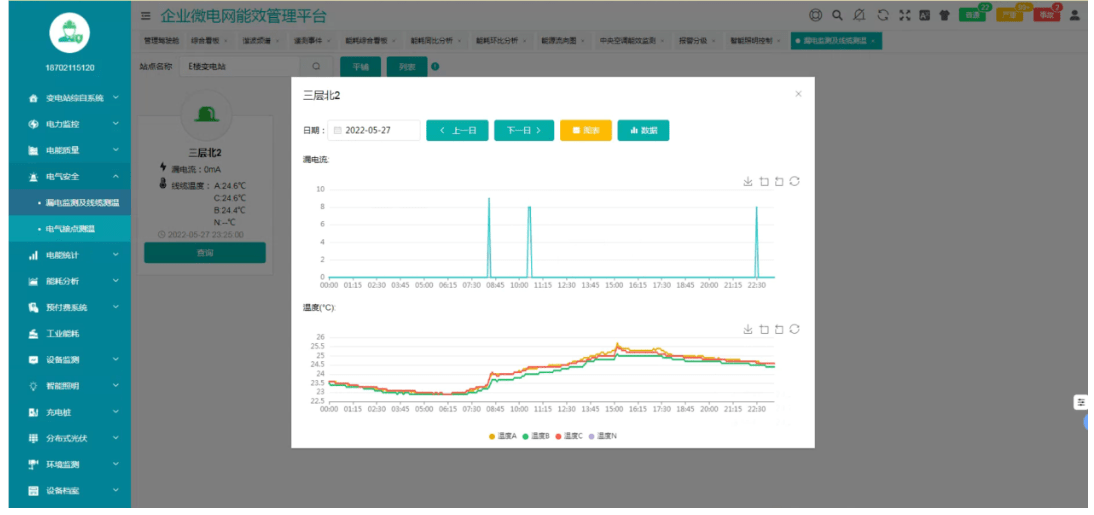Open the settings slider tab at right edge
This screenshot has height=515, width=1094.
click(1081, 403)
